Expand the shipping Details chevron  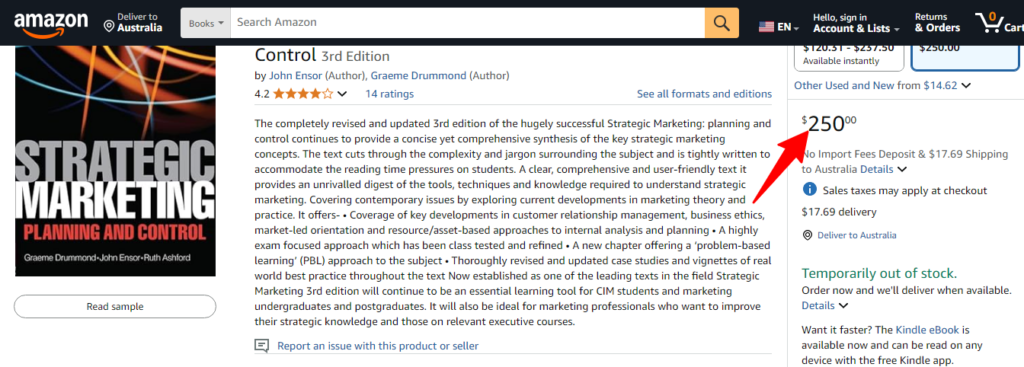click(902, 170)
